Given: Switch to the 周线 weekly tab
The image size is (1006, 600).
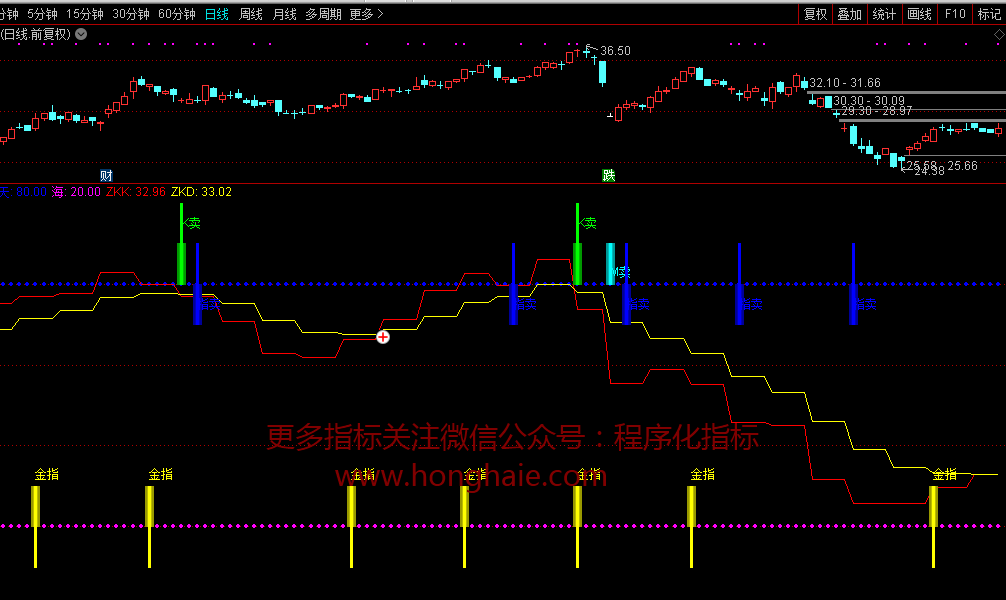Looking at the screenshot, I should tap(251, 14).
